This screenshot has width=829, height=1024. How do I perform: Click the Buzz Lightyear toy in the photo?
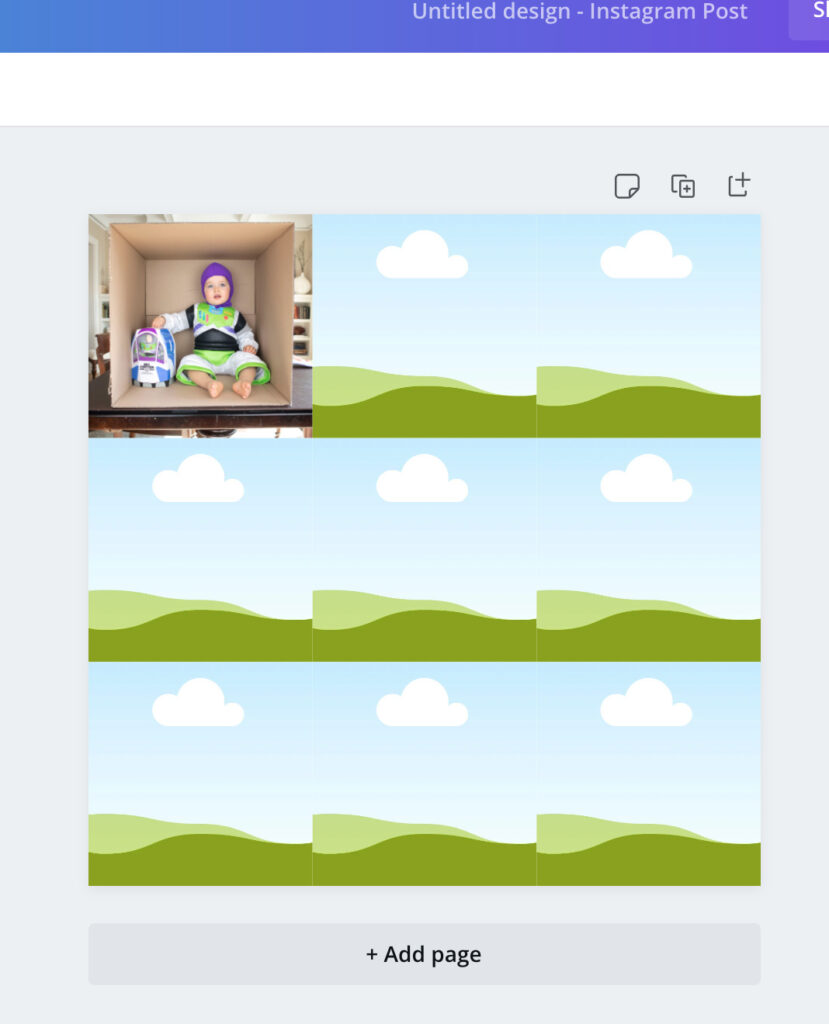153,357
